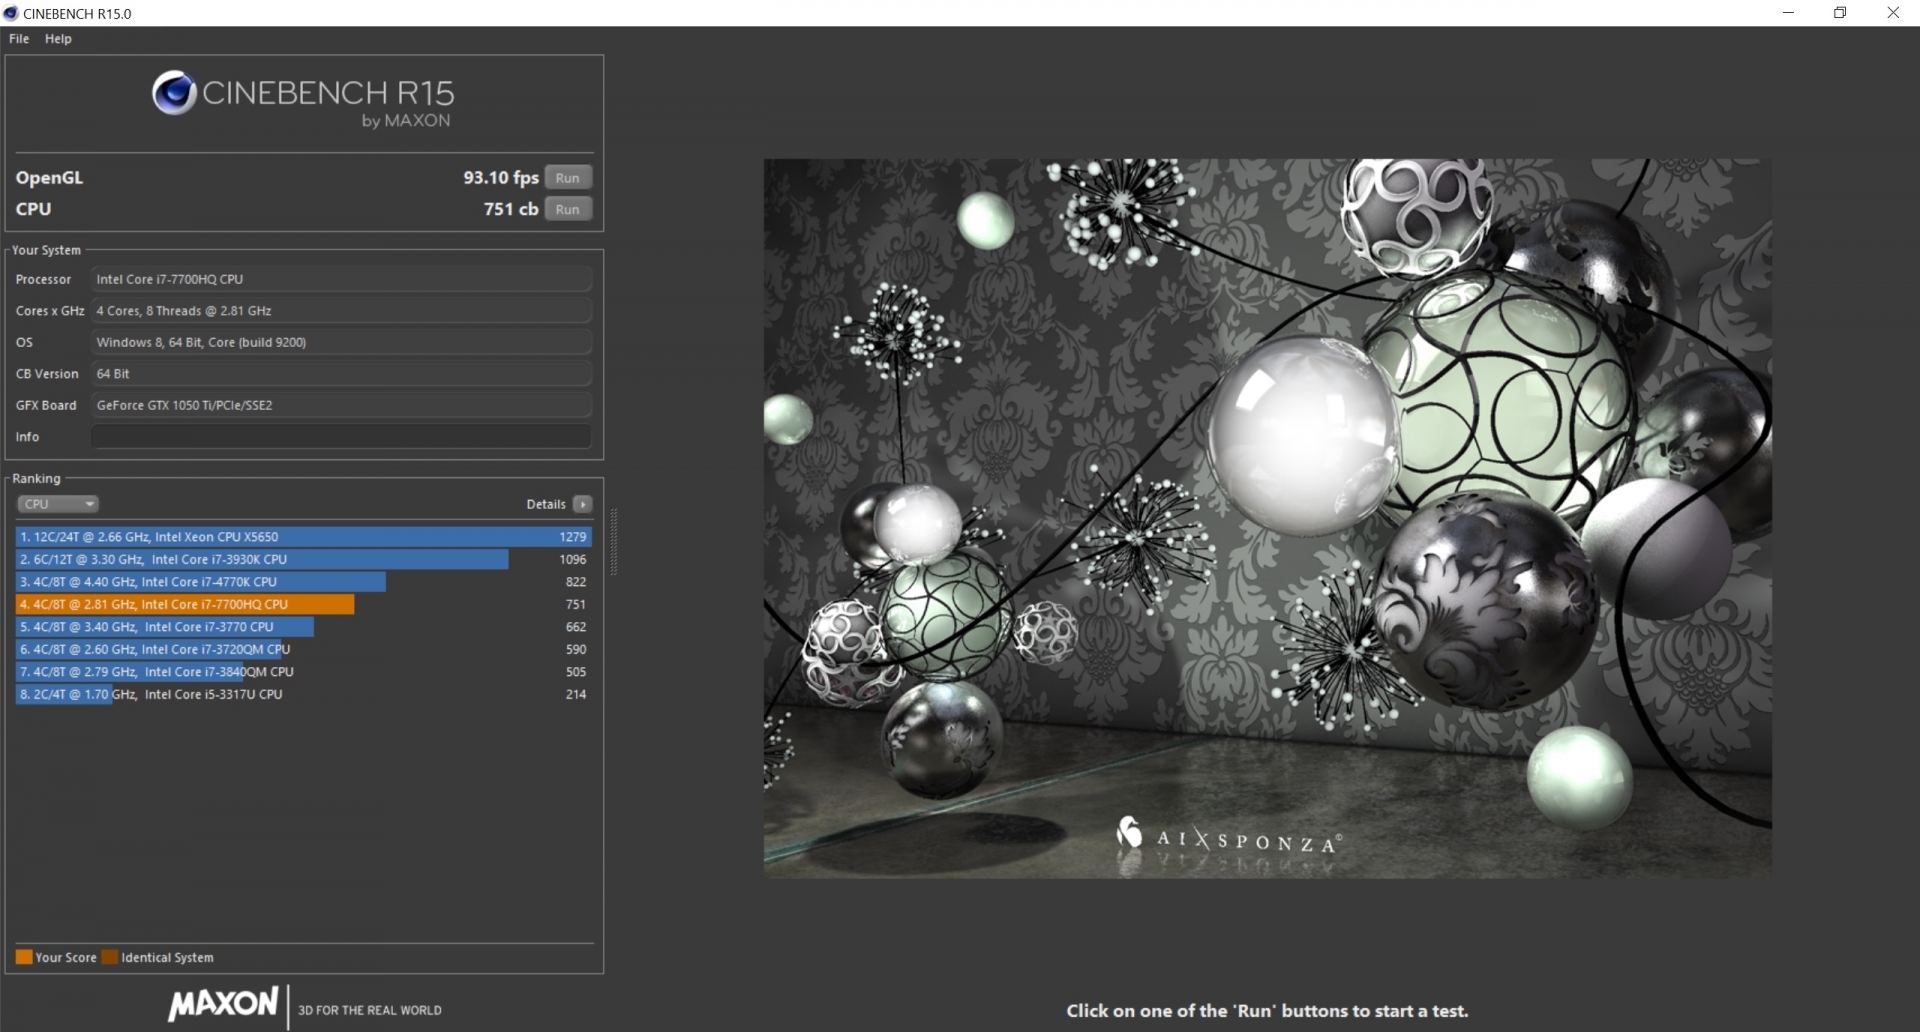Click the Cinebench R15 logo sphere icon
Image resolution: width=1920 pixels, height=1032 pixels.
coord(174,93)
